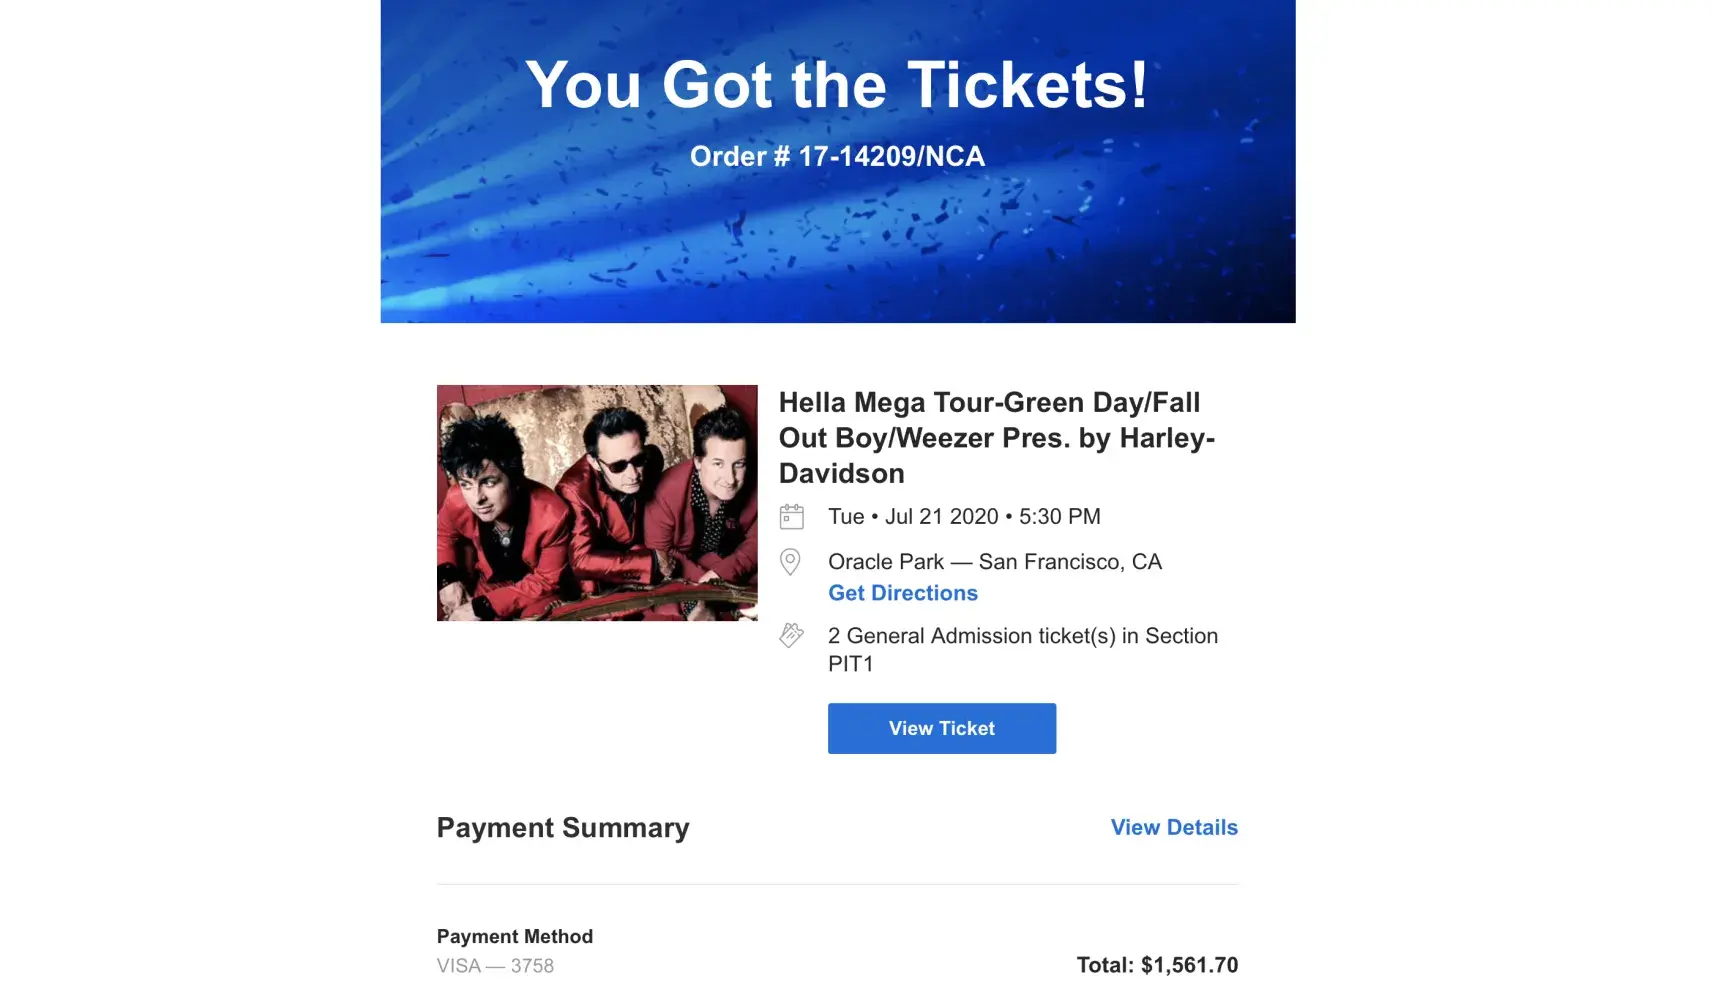The image size is (1712, 1000).
Task: Click the Total $1,561.70 amount
Action: pyautogui.click(x=1157, y=965)
